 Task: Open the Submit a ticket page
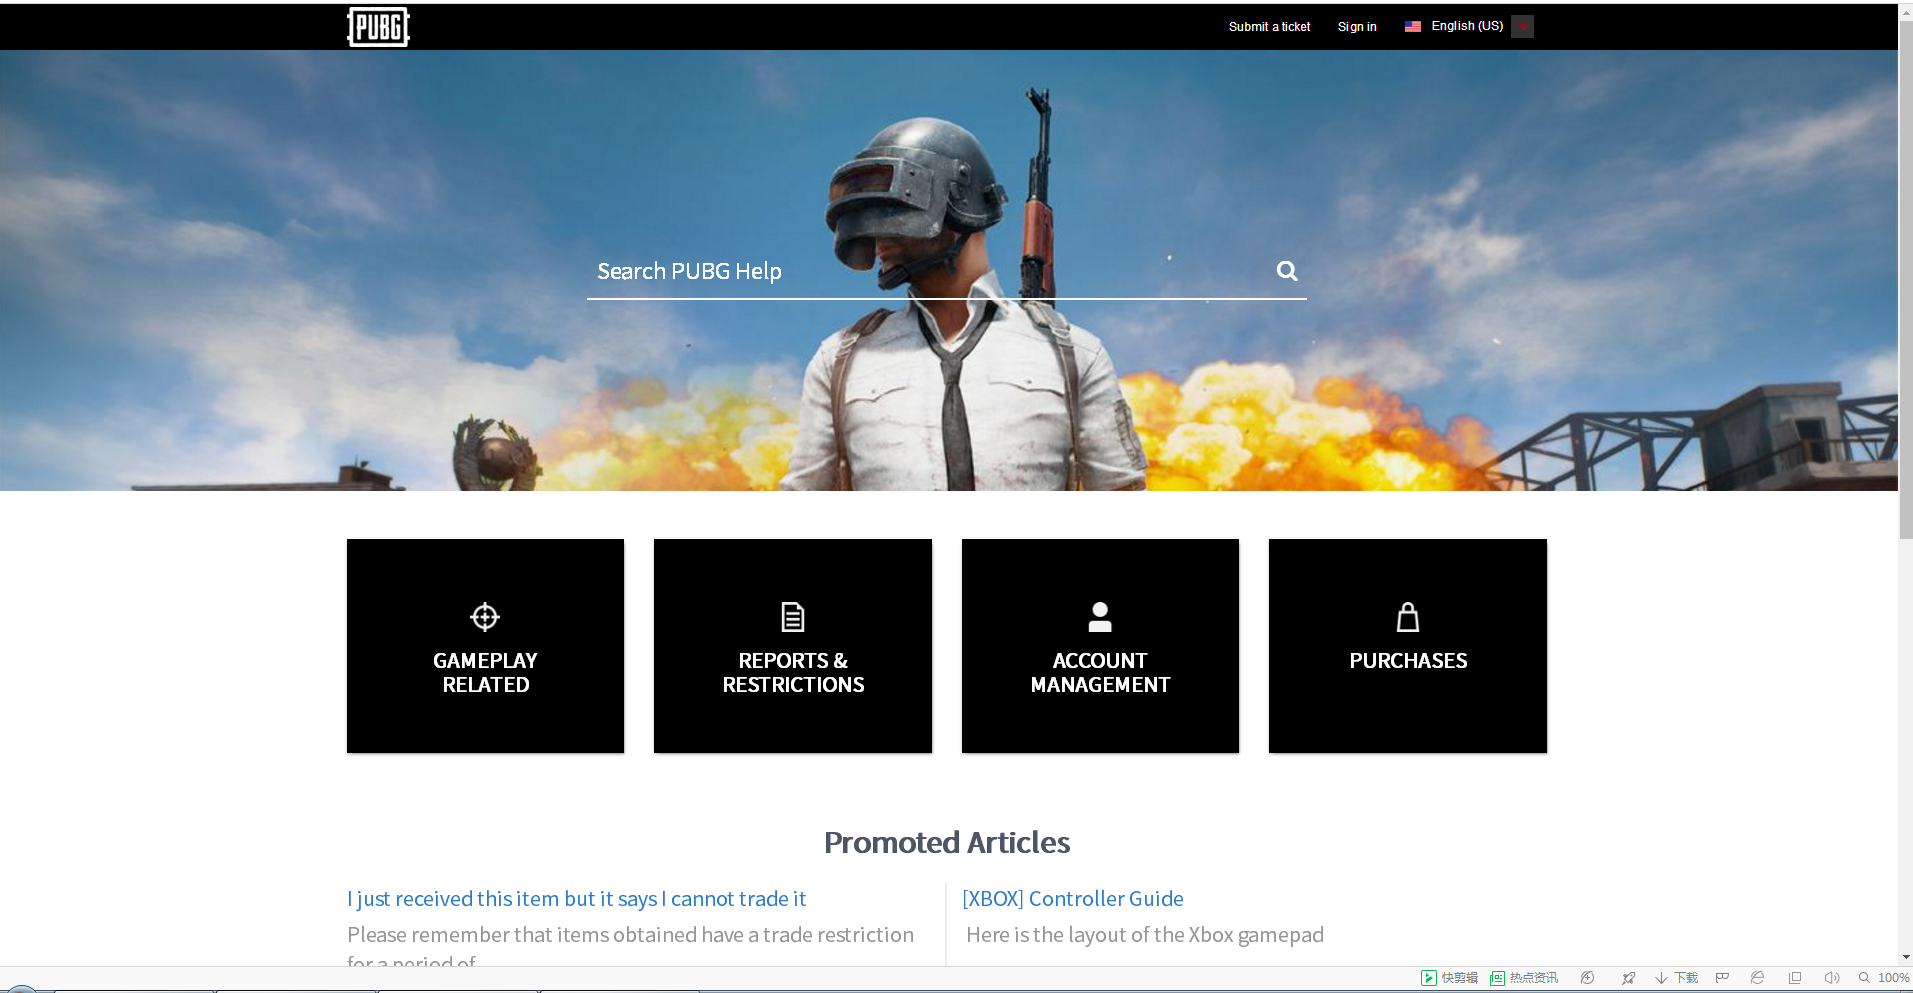click(x=1269, y=27)
